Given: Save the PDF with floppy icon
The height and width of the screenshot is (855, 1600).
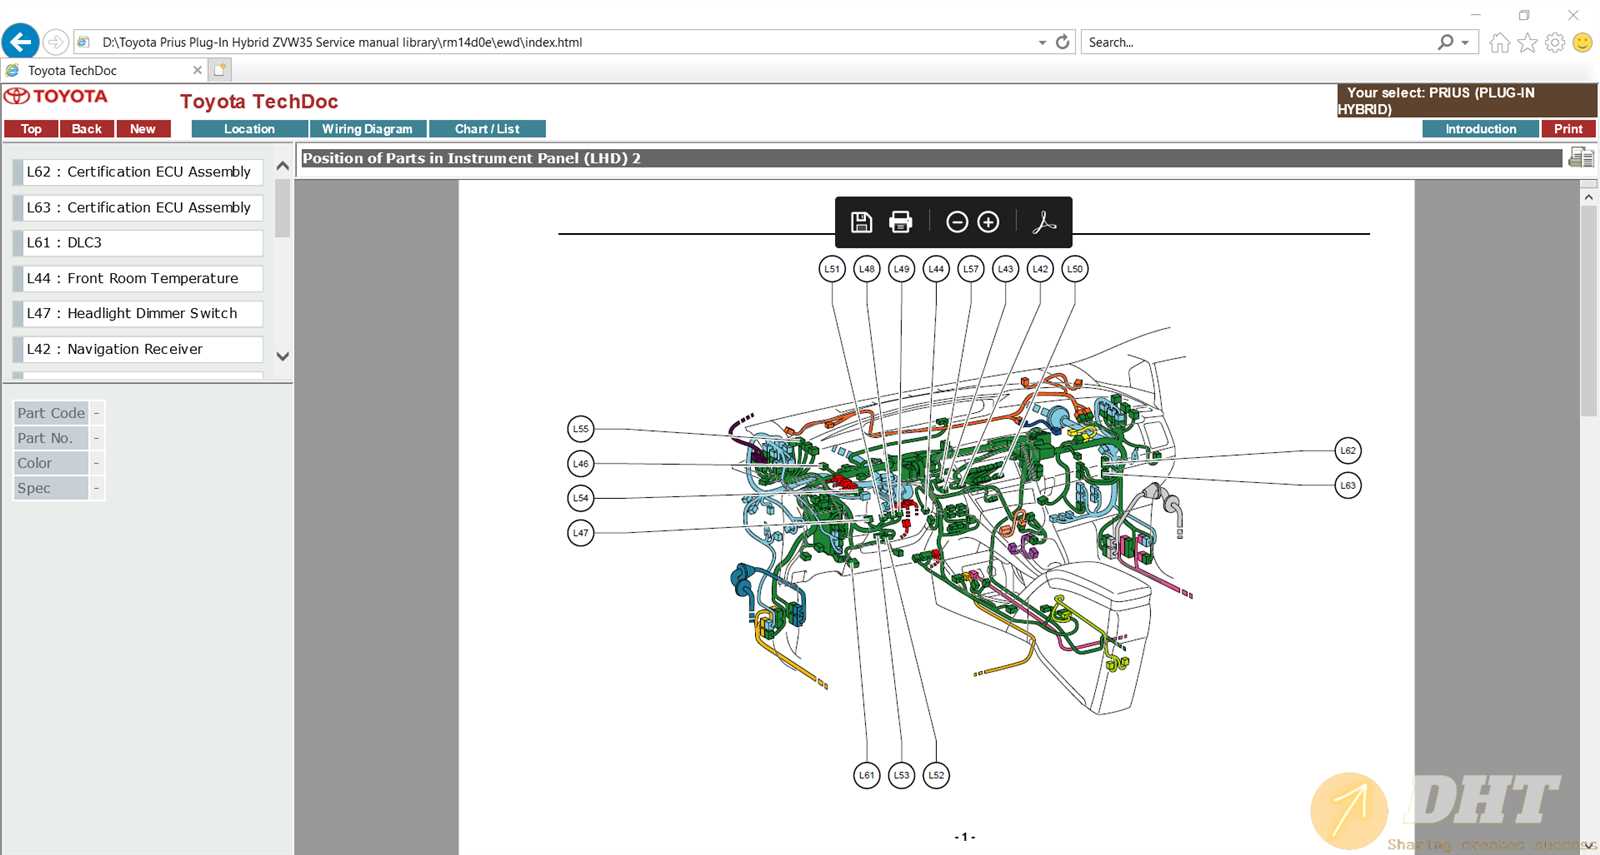Looking at the screenshot, I should 861,222.
